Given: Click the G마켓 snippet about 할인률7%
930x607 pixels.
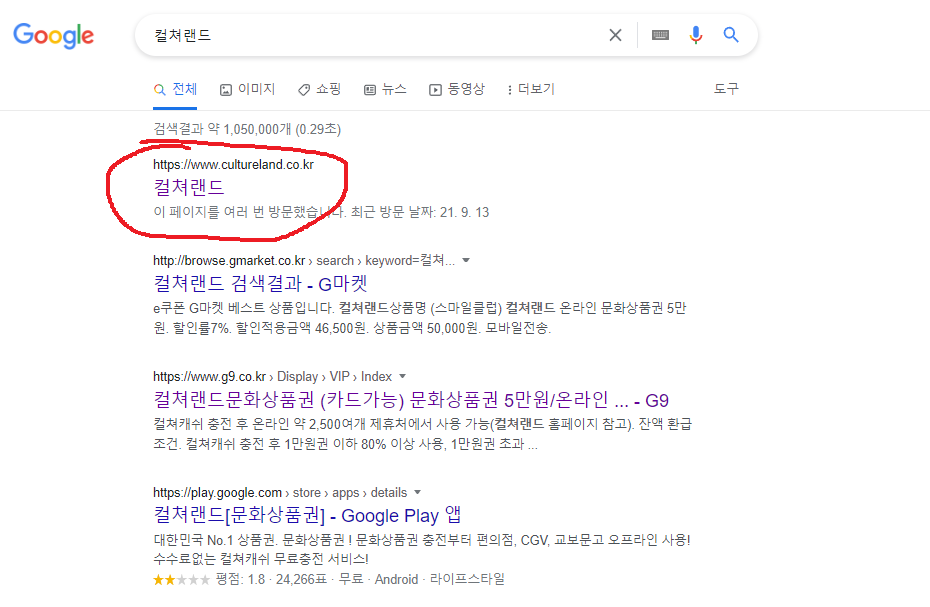Looking at the screenshot, I should 420,317.
